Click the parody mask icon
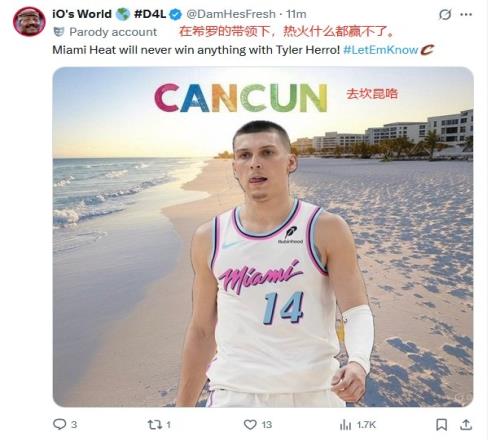 point(59,32)
